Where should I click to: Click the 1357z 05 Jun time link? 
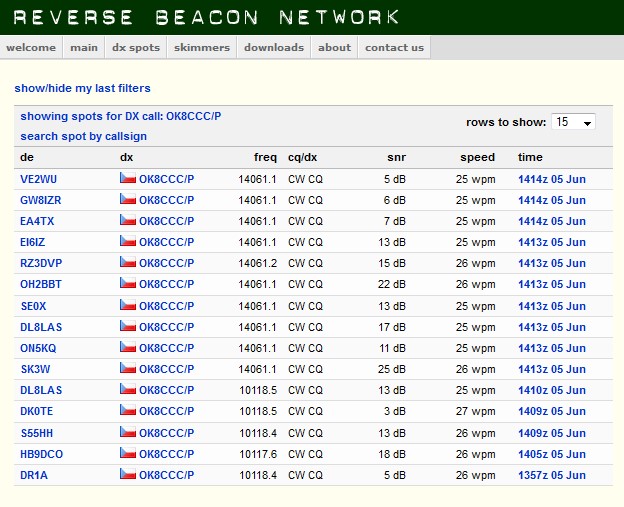tap(551, 475)
